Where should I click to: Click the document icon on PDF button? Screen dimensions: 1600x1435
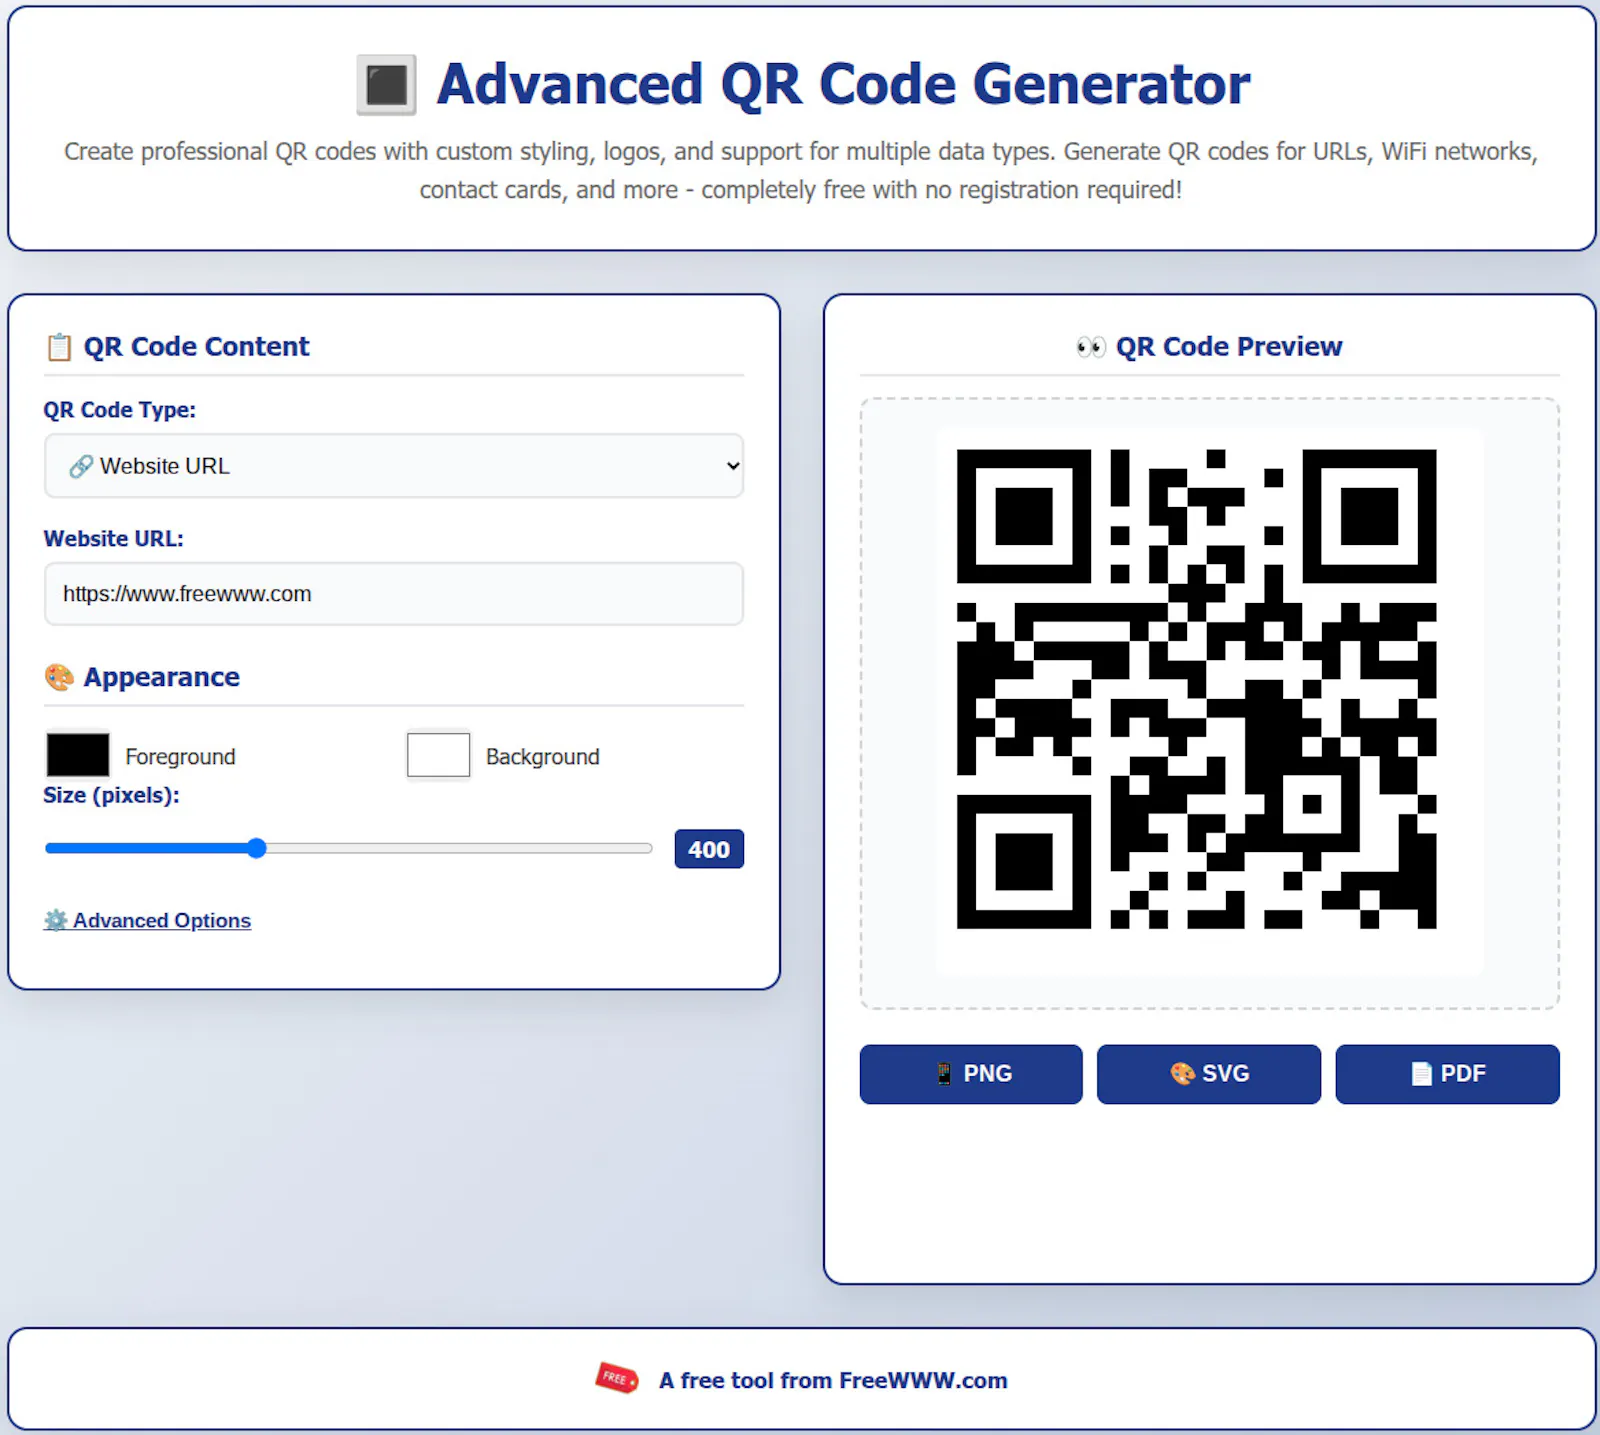(1421, 1074)
